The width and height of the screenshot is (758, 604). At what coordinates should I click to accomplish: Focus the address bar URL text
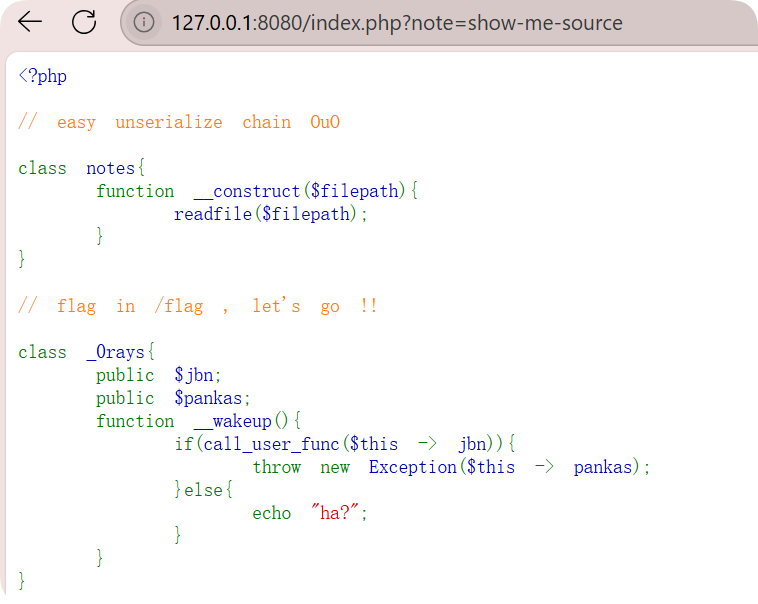pos(397,23)
